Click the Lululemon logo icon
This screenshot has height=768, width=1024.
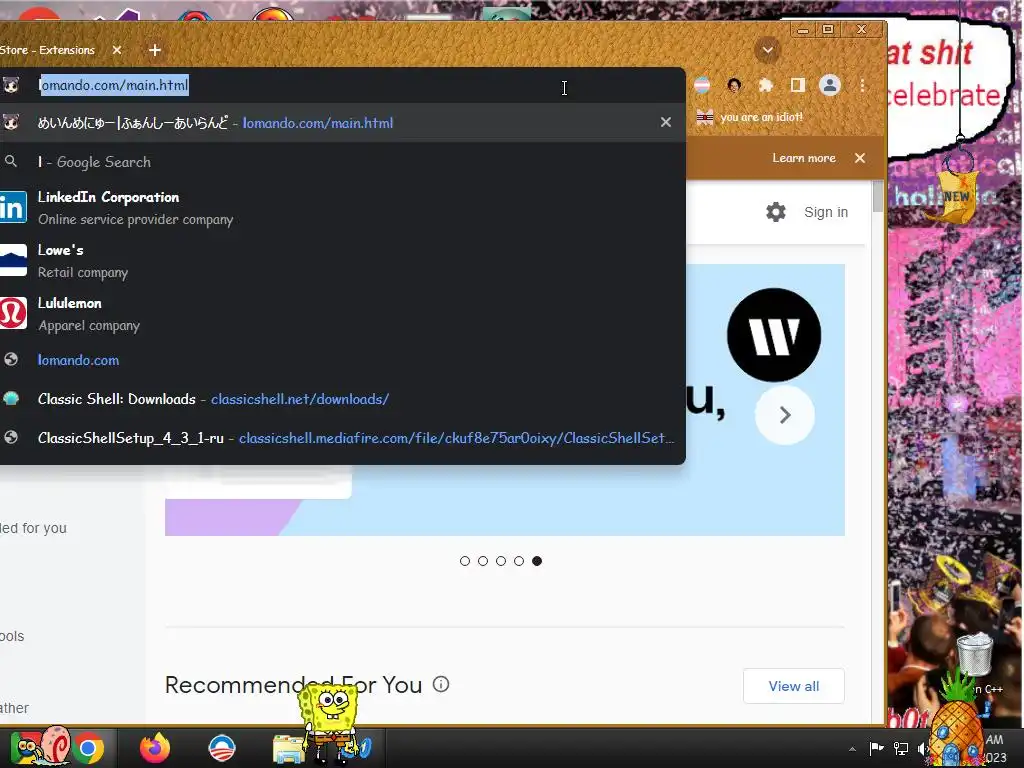[12, 313]
